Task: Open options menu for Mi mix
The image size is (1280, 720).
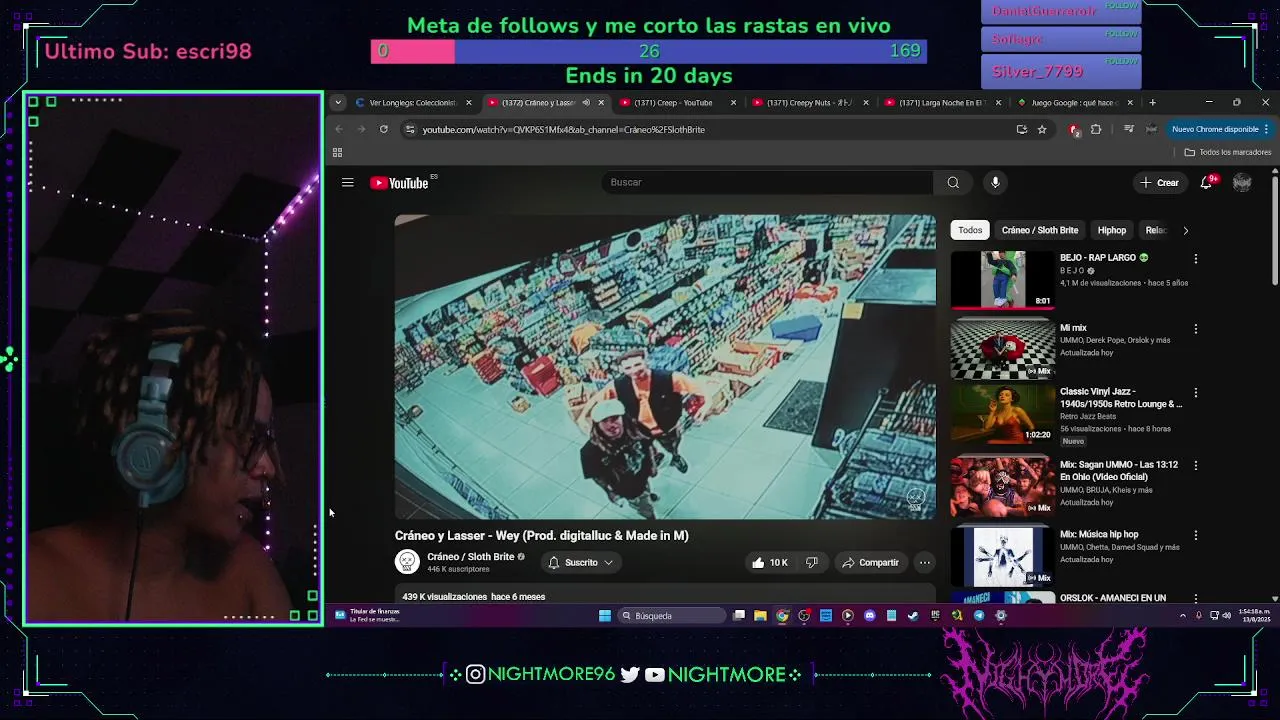Action: click(1195, 329)
